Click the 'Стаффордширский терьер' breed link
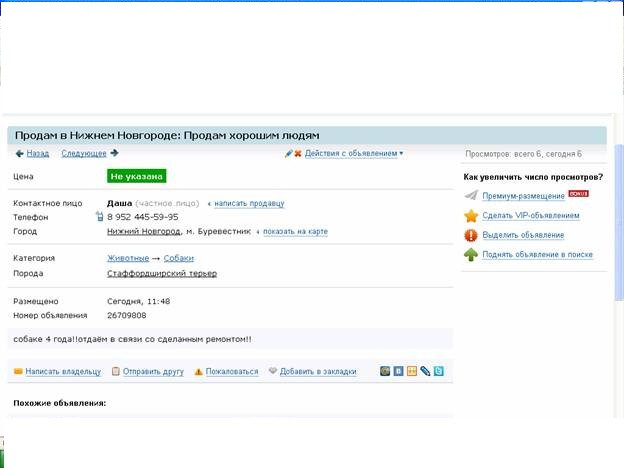 coord(161,273)
